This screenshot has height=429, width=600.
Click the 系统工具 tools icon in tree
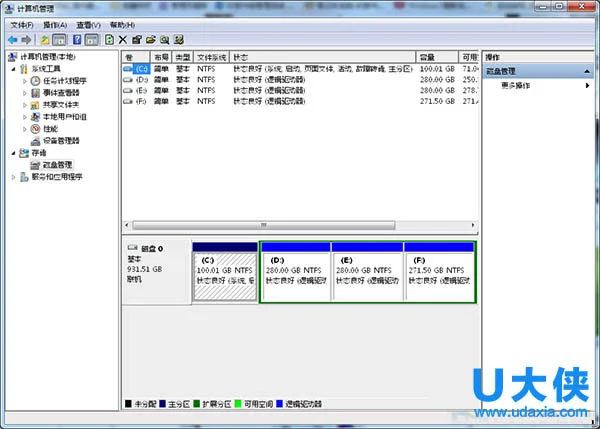[x=24, y=69]
